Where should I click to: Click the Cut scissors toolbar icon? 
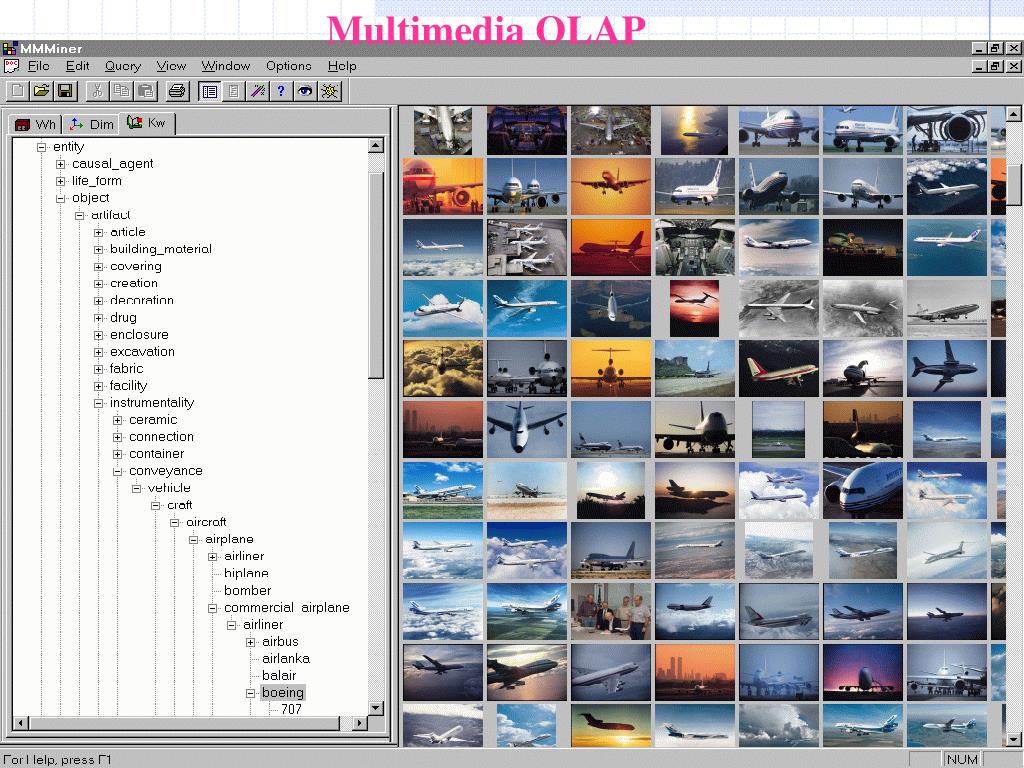click(97, 91)
